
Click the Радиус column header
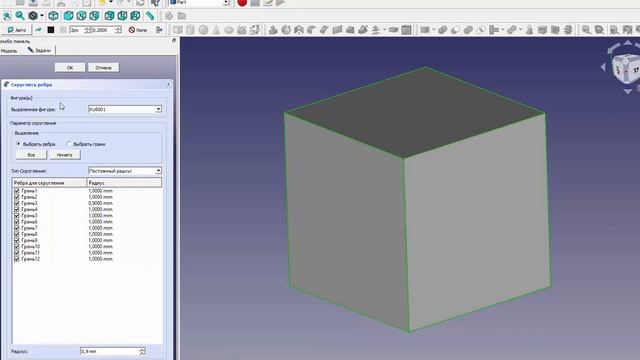pos(124,183)
